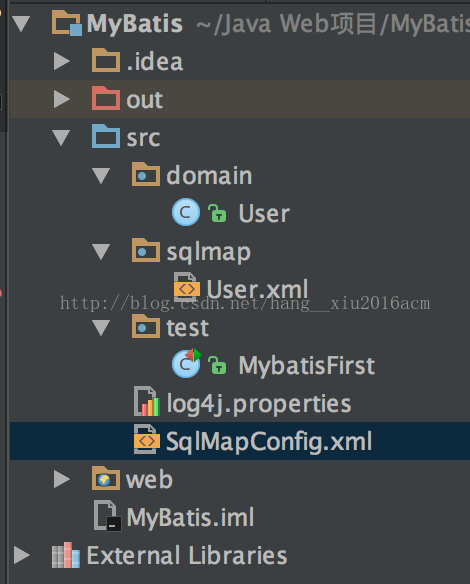Click the red out folder icon
This screenshot has width=470, height=584.
pyautogui.click(x=106, y=98)
